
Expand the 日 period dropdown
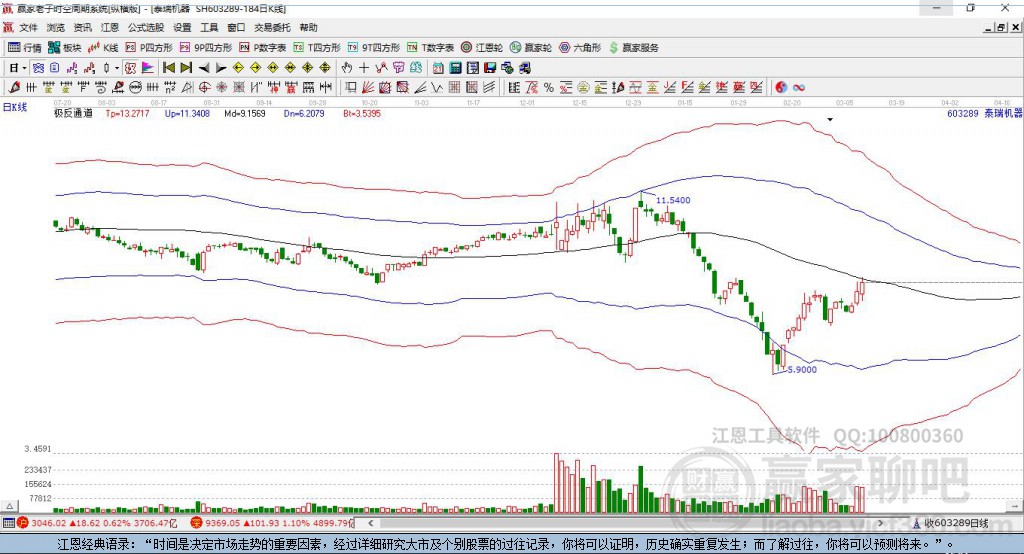coord(24,68)
